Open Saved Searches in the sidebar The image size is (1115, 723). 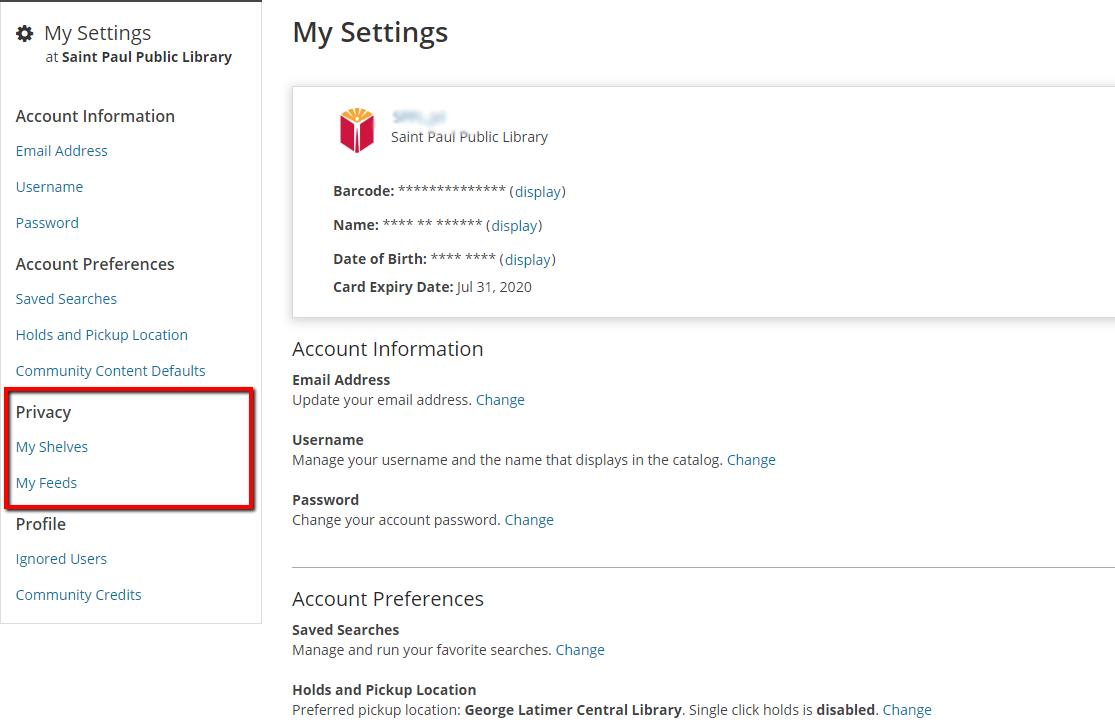point(66,298)
